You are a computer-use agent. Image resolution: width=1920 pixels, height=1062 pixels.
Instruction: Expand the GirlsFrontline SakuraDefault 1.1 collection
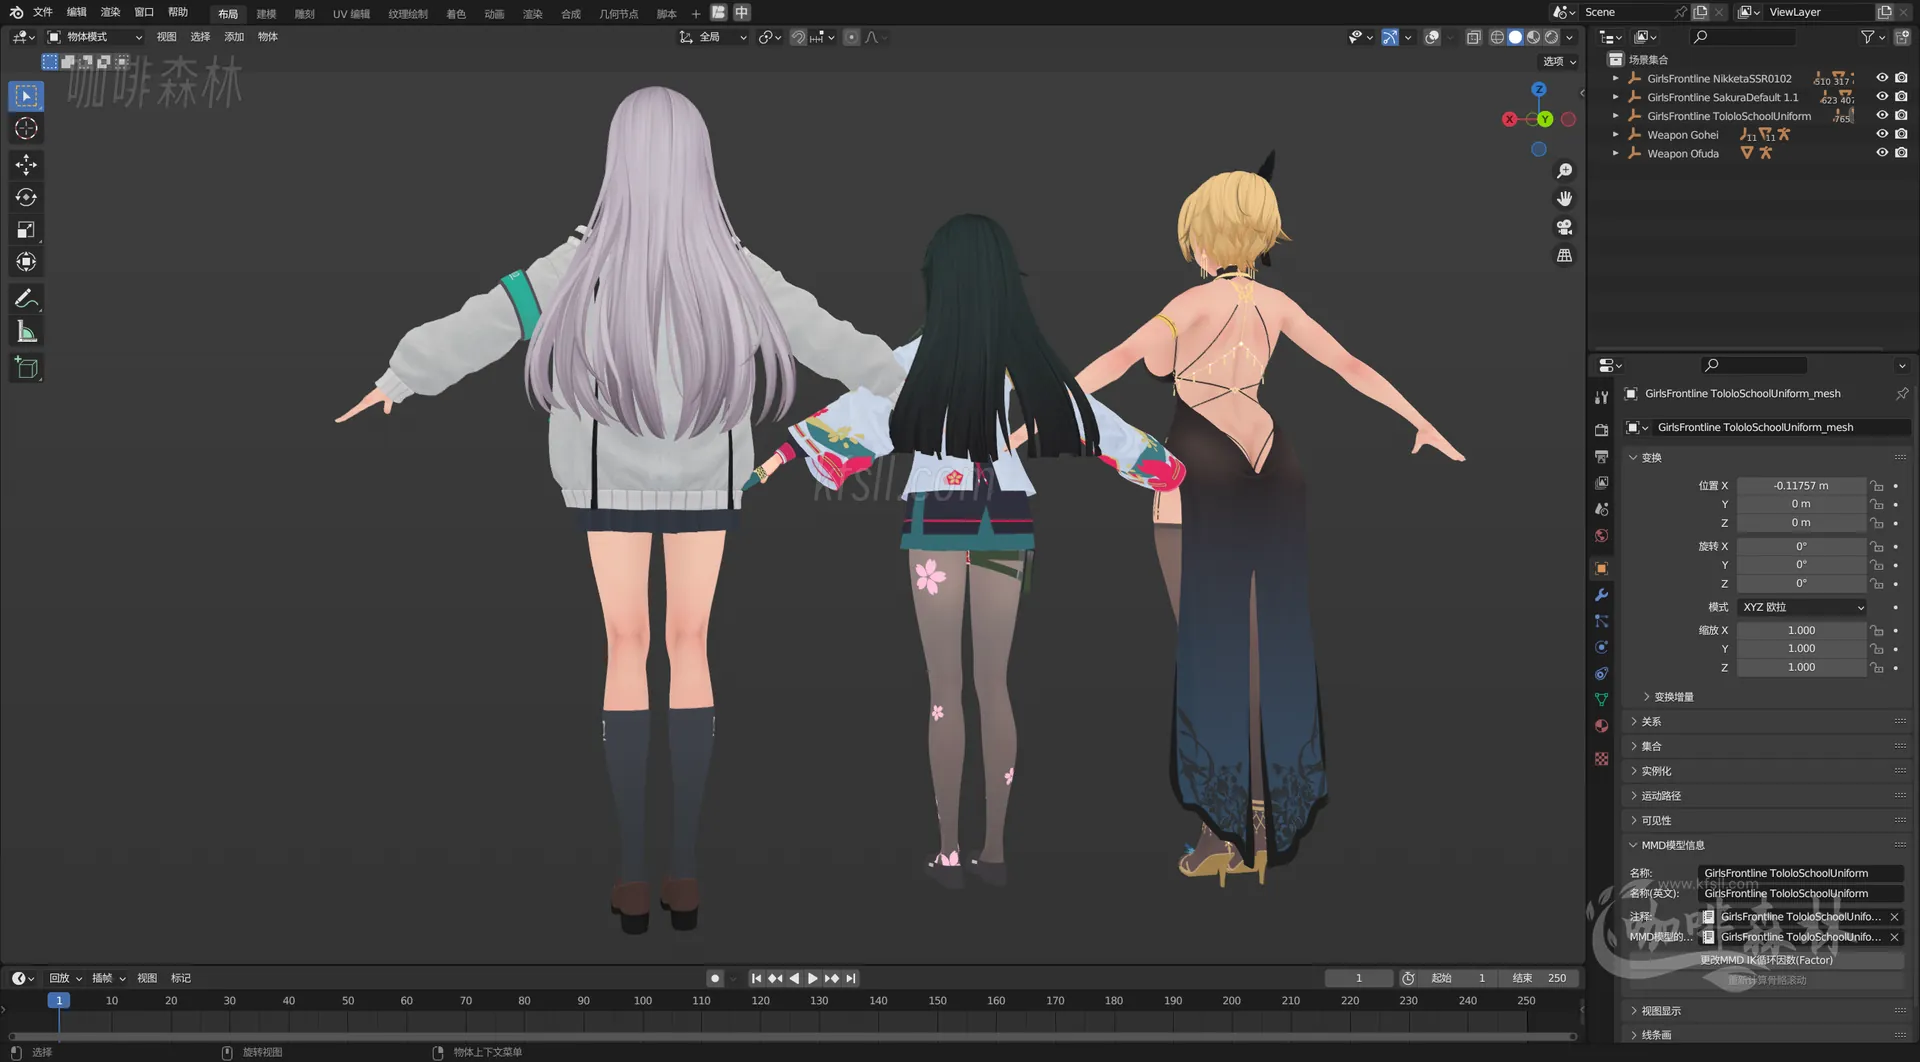1616,97
